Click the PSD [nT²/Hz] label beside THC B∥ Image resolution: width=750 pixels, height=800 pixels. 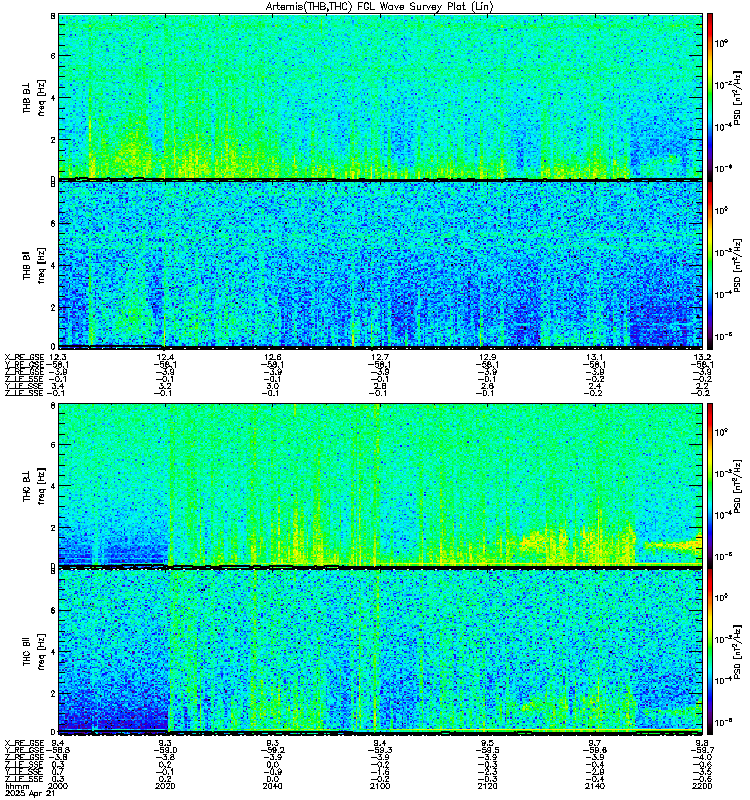tap(737, 652)
